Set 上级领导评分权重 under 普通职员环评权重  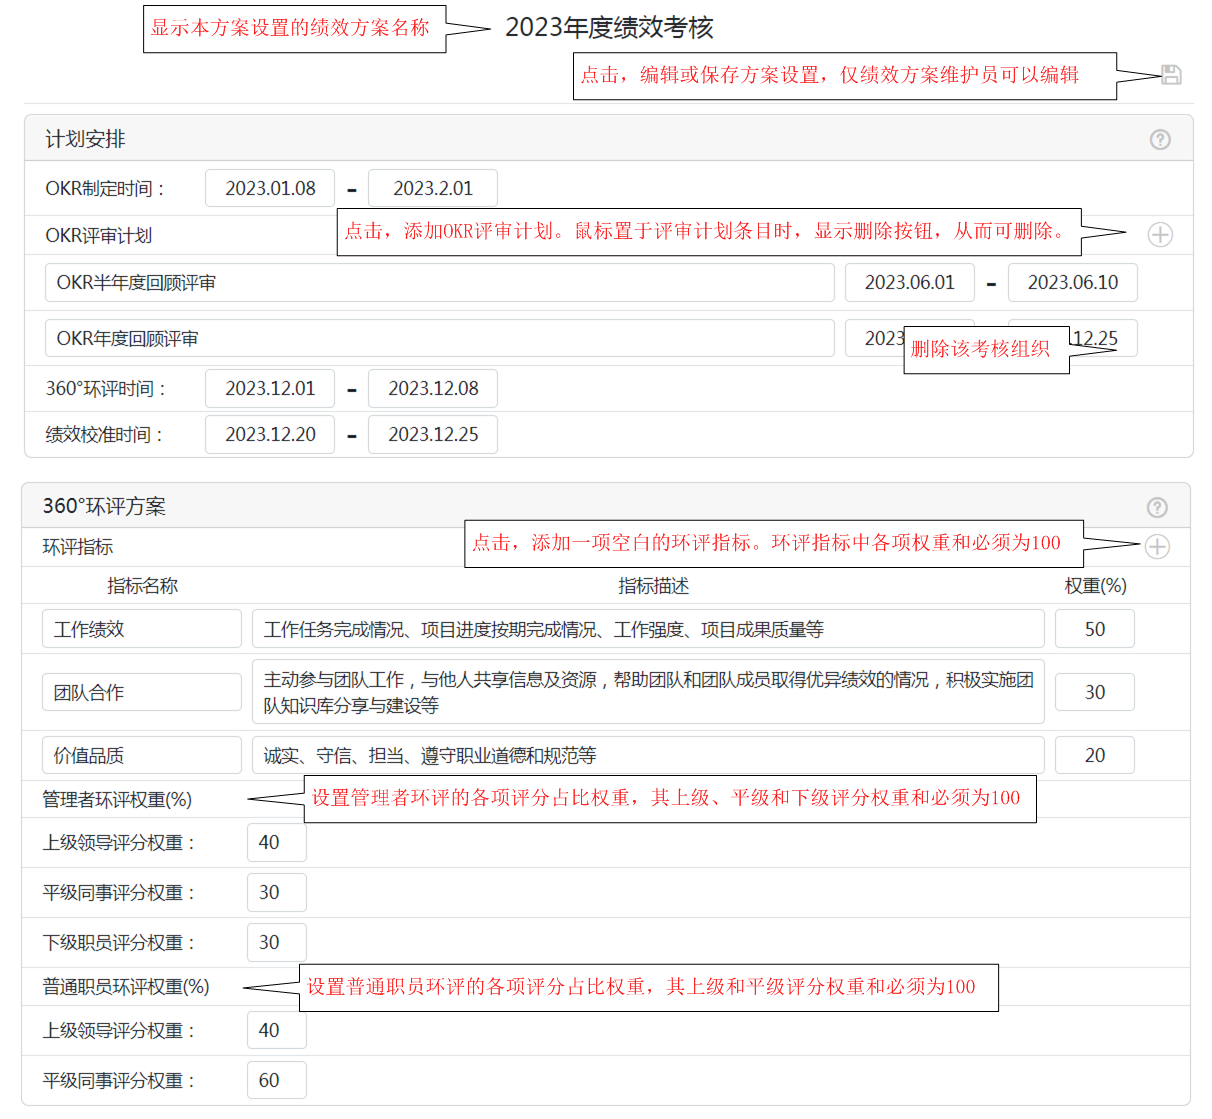point(277,1030)
